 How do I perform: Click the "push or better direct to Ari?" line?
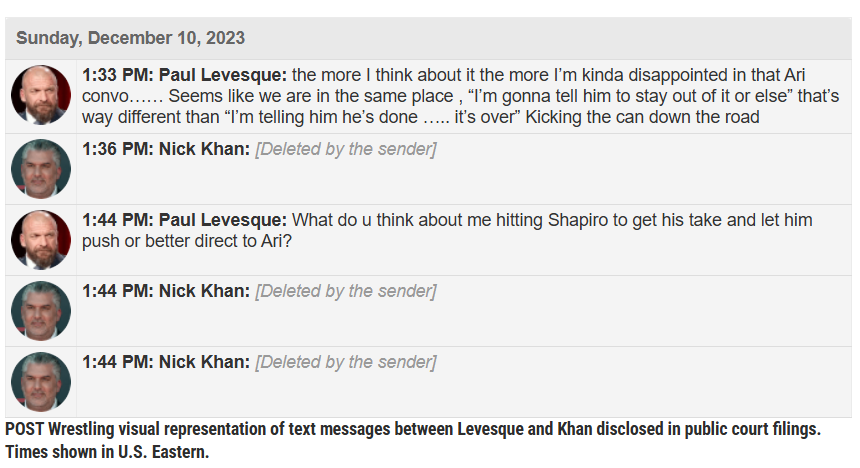(x=187, y=241)
